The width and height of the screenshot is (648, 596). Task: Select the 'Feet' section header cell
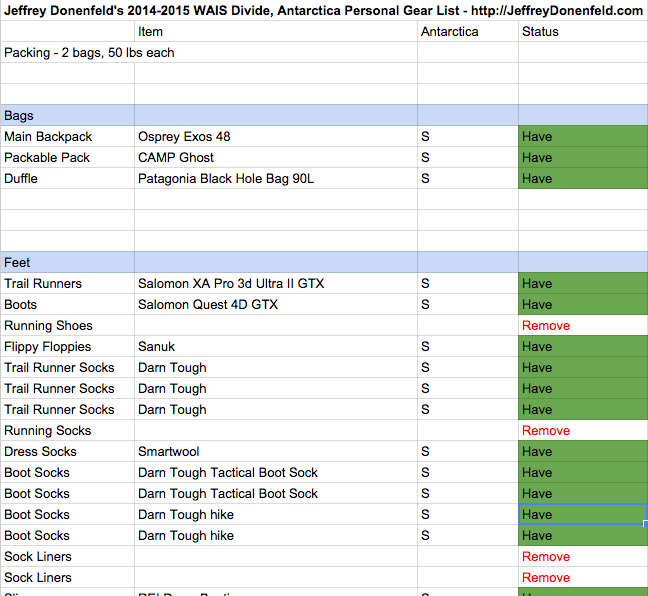67,262
